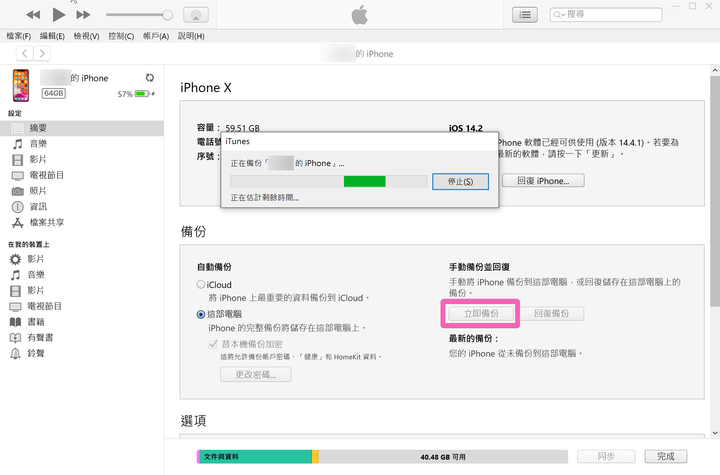This screenshot has height=475, width=720.
Task: Select the iCloud backup radio button
Action: [x=201, y=284]
